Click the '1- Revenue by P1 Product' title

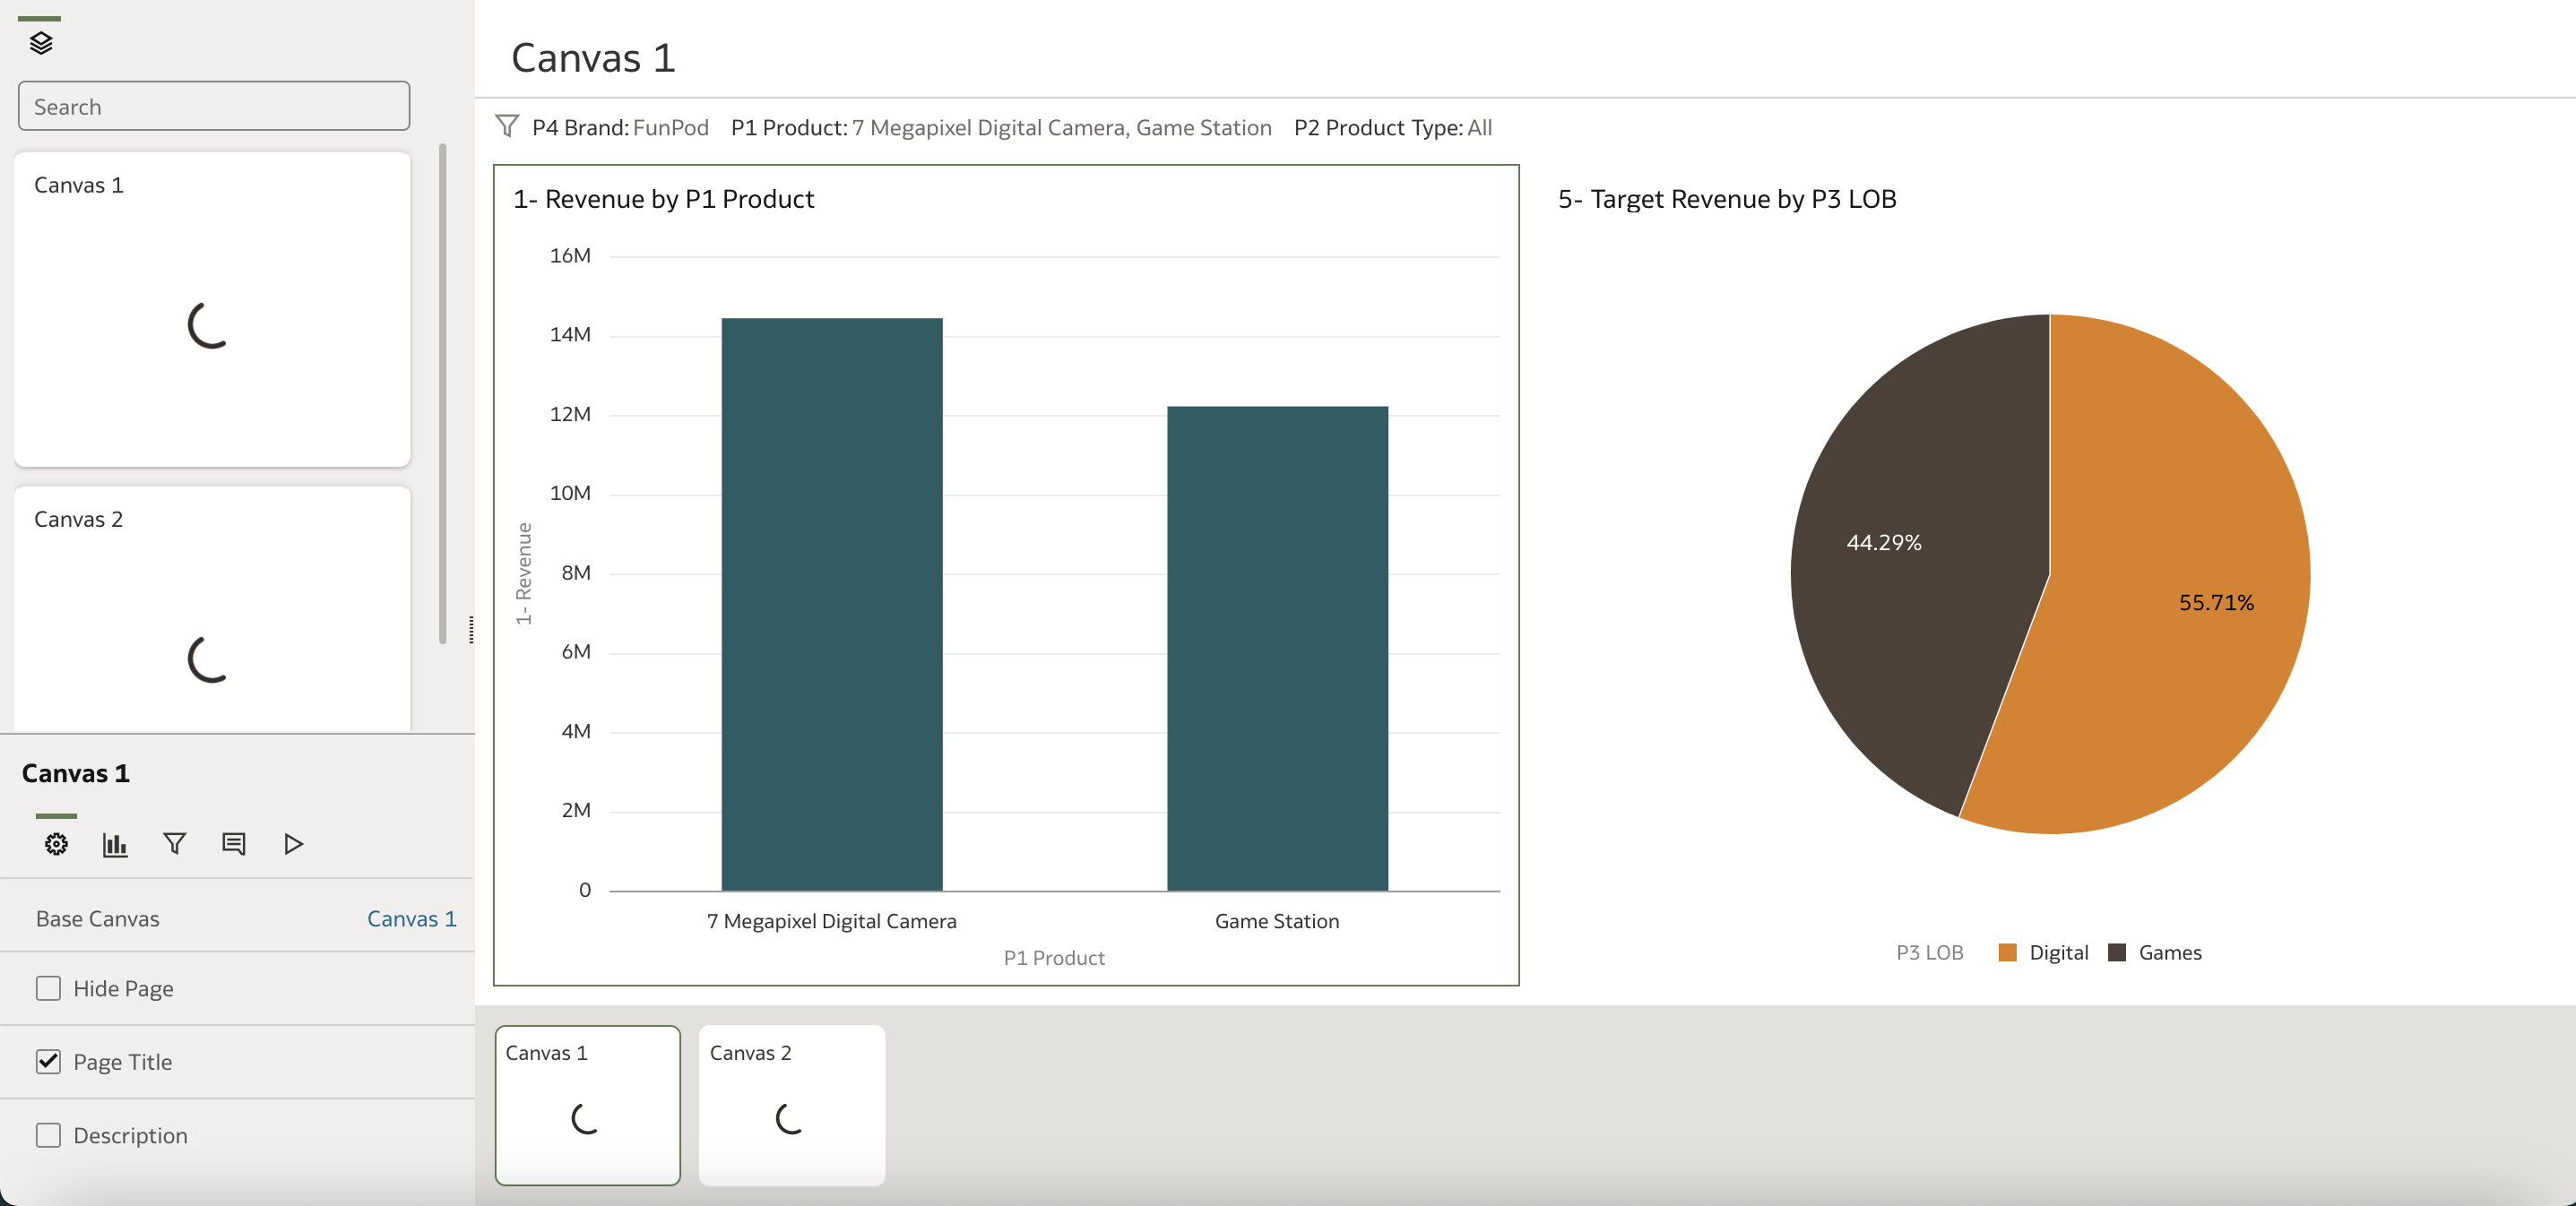(x=664, y=199)
